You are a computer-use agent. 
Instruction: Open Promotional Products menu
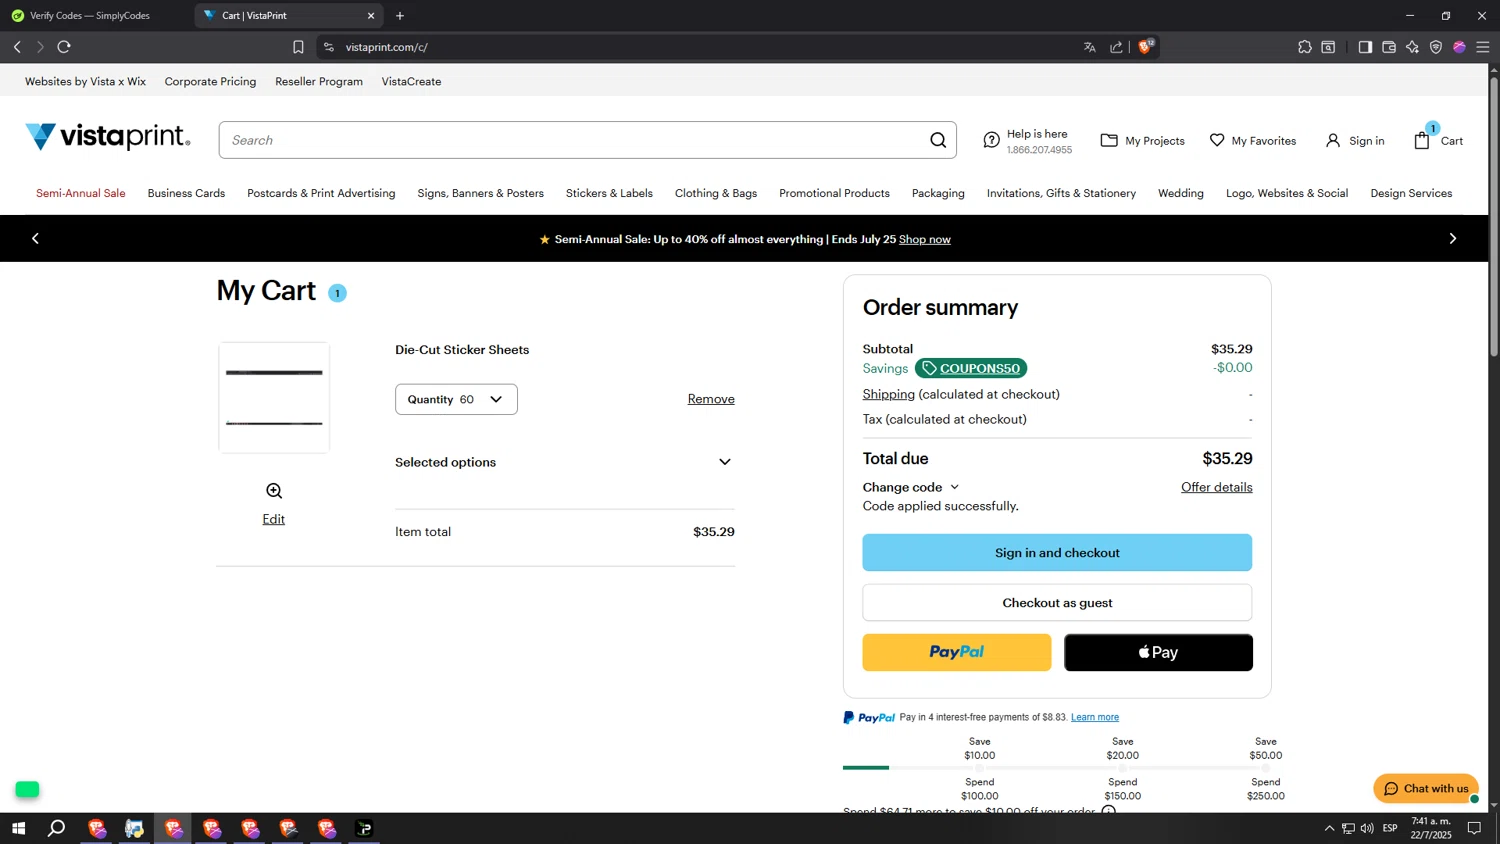834,193
